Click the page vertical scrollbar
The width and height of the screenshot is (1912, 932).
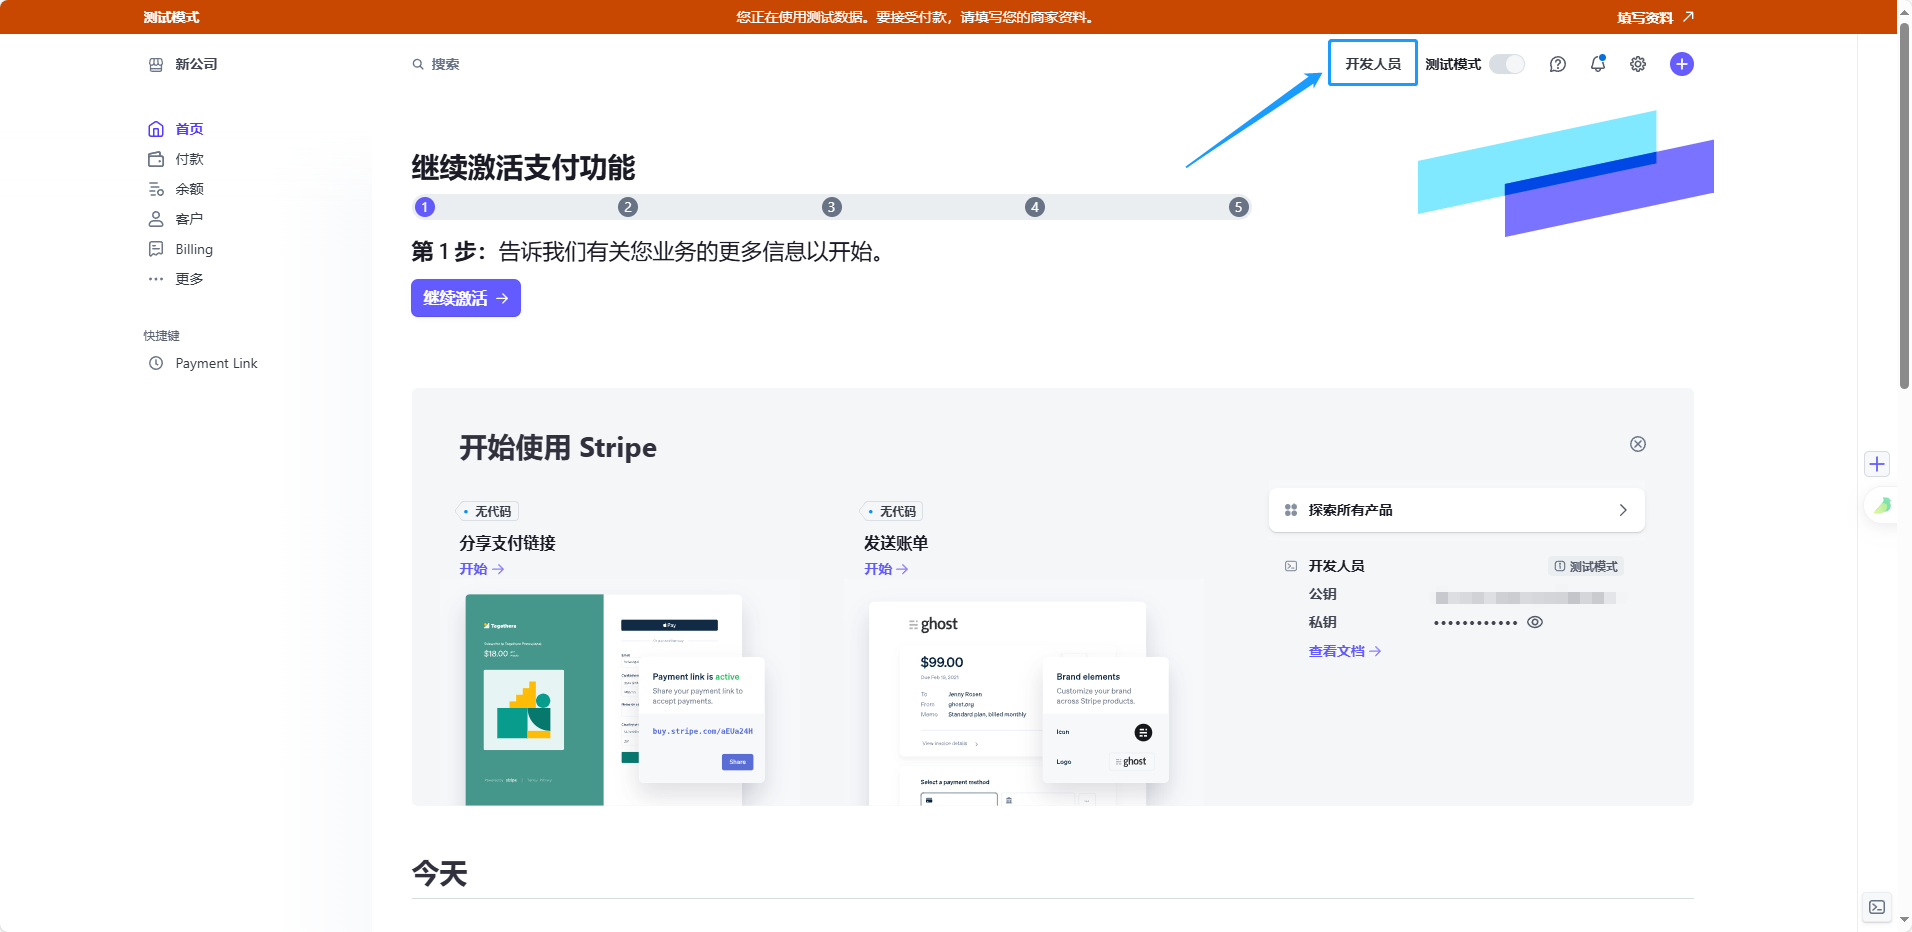click(x=1904, y=205)
